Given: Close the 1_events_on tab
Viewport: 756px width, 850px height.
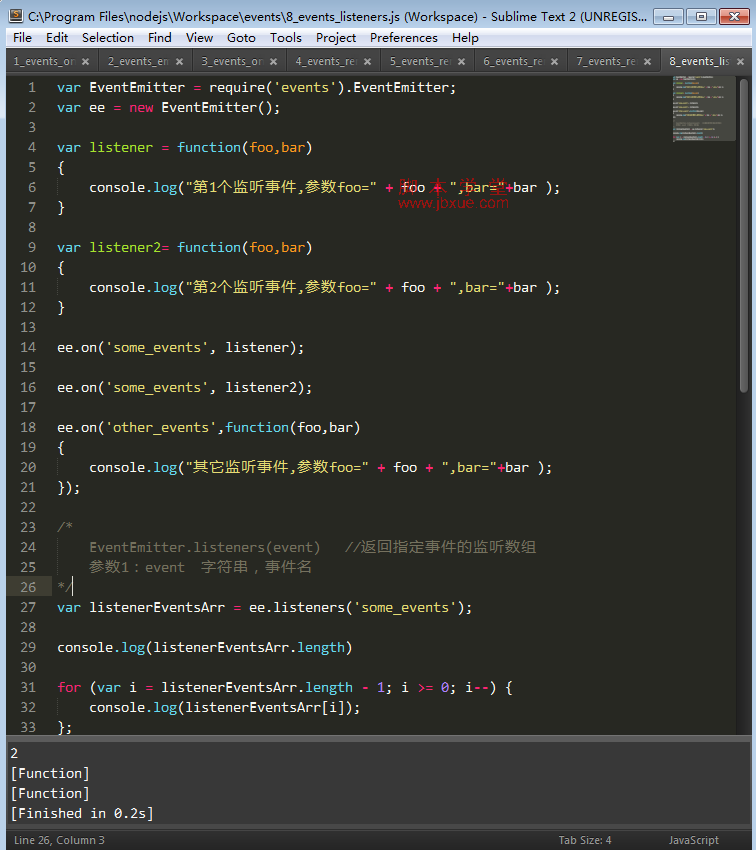Looking at the screenshot, I should [x=85, y=62].
